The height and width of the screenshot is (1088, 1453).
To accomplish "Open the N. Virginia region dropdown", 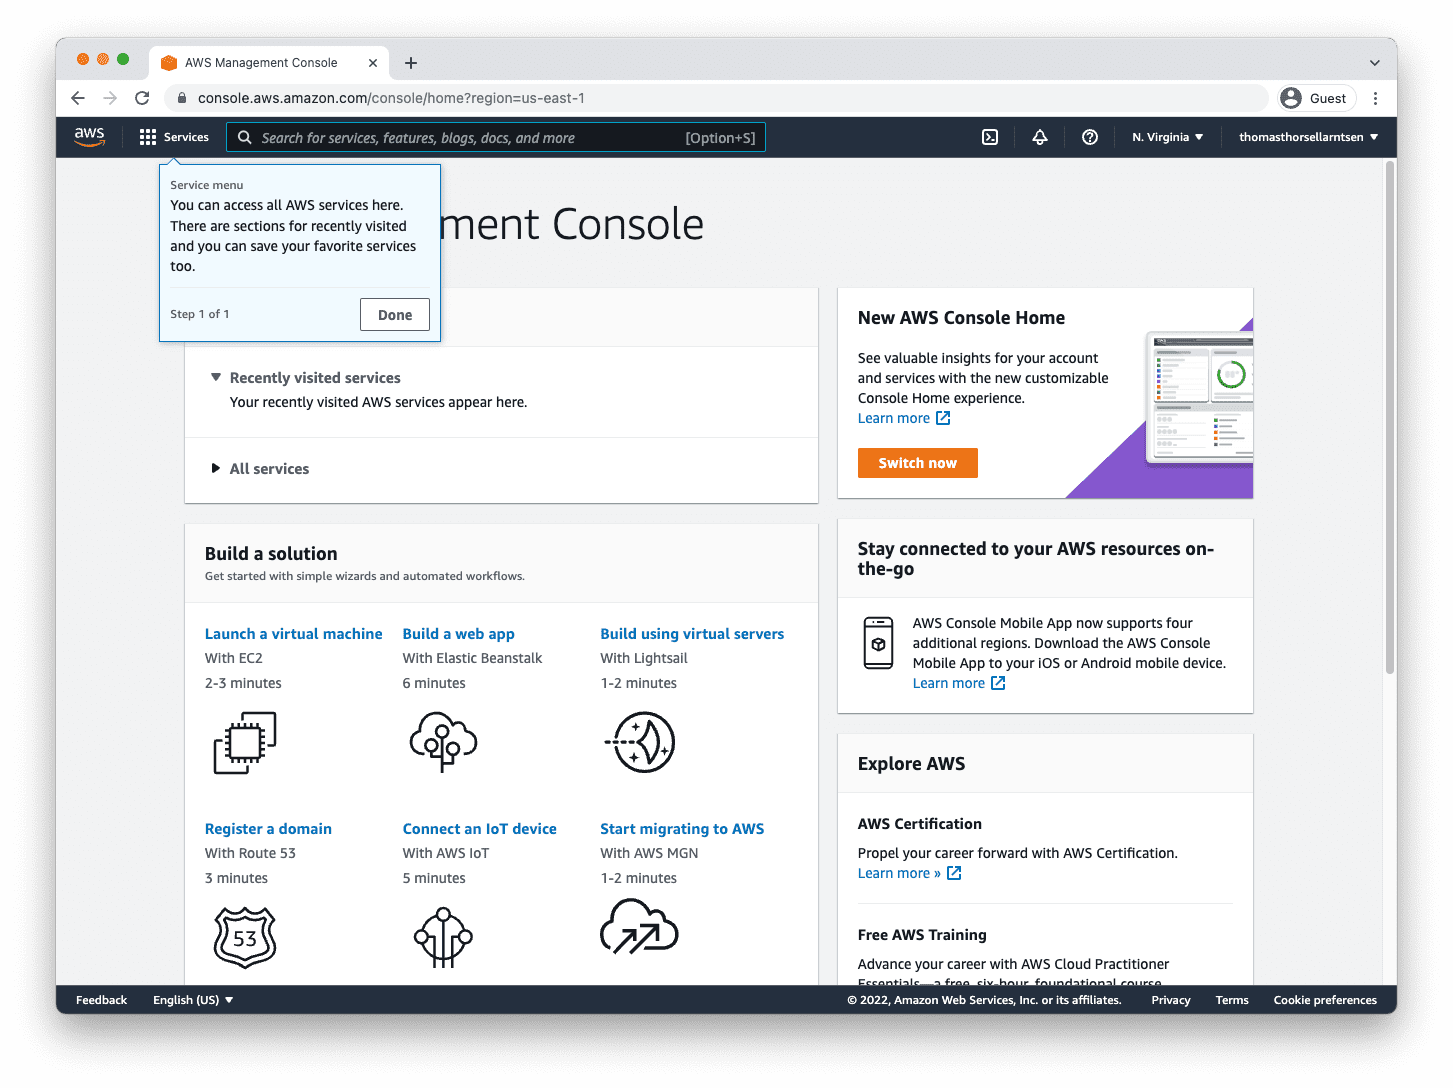I will (x=1167, y=137).
